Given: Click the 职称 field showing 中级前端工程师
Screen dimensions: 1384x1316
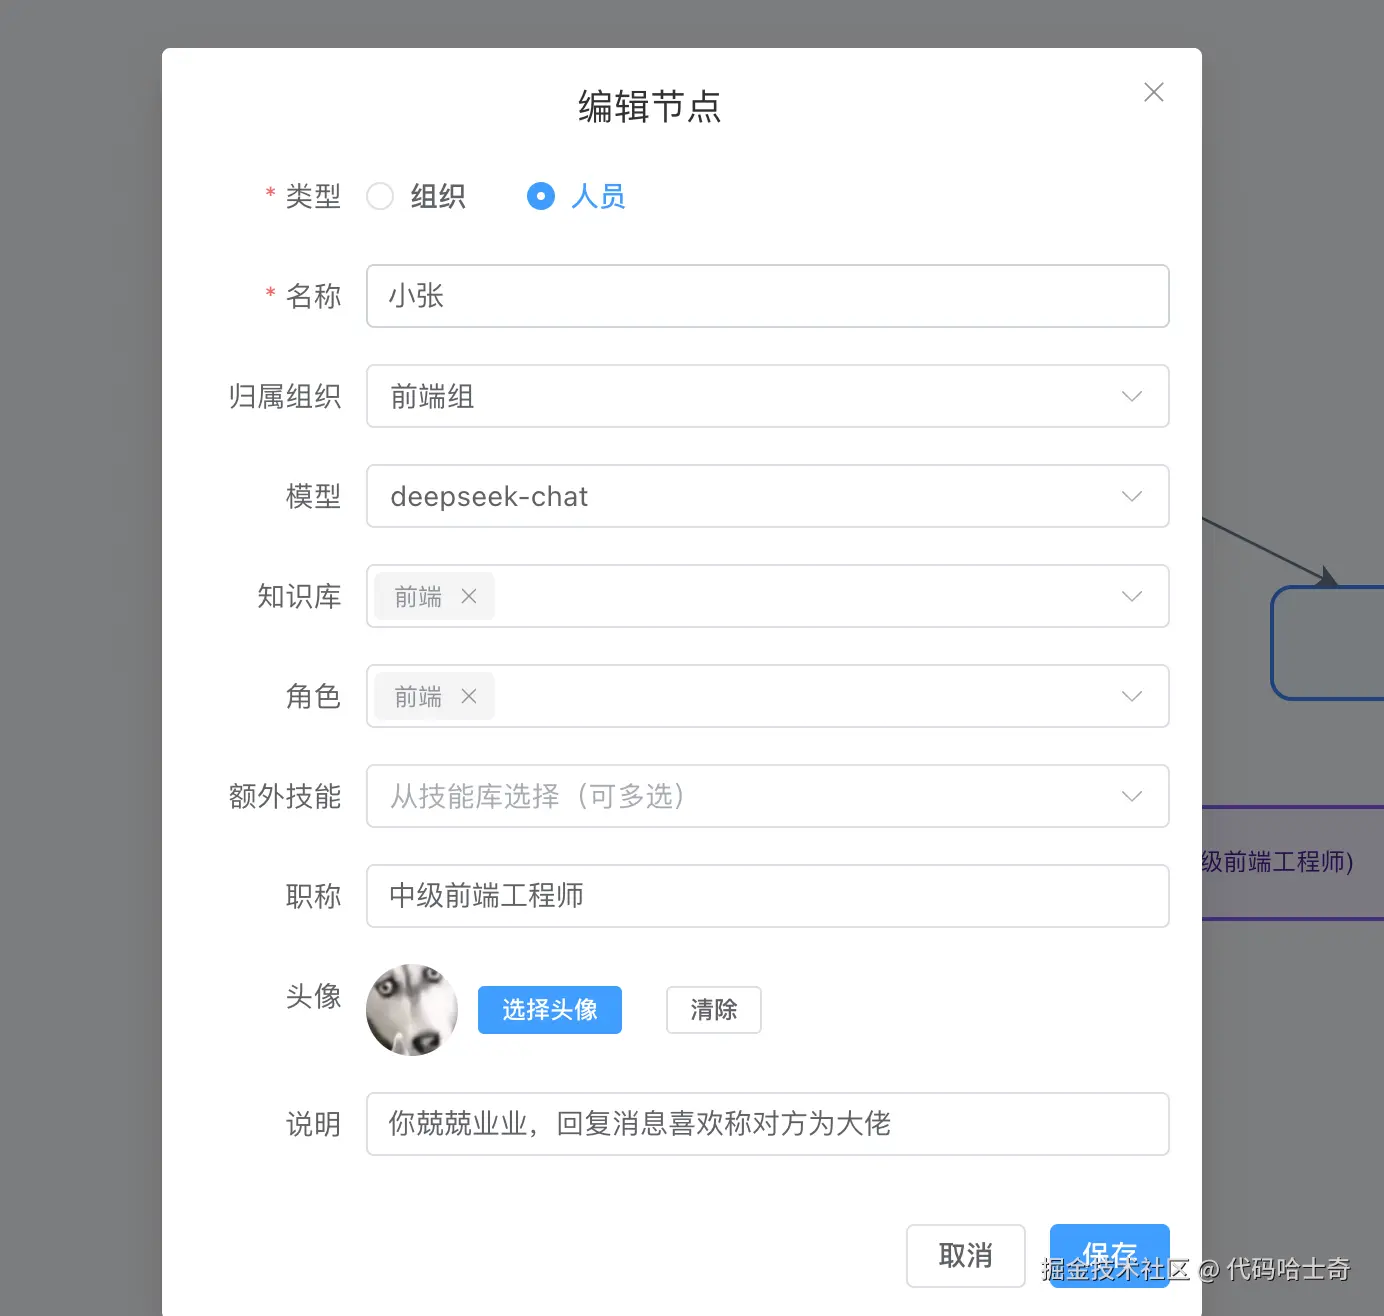Looking at the screenshot, I should (768, 896).
